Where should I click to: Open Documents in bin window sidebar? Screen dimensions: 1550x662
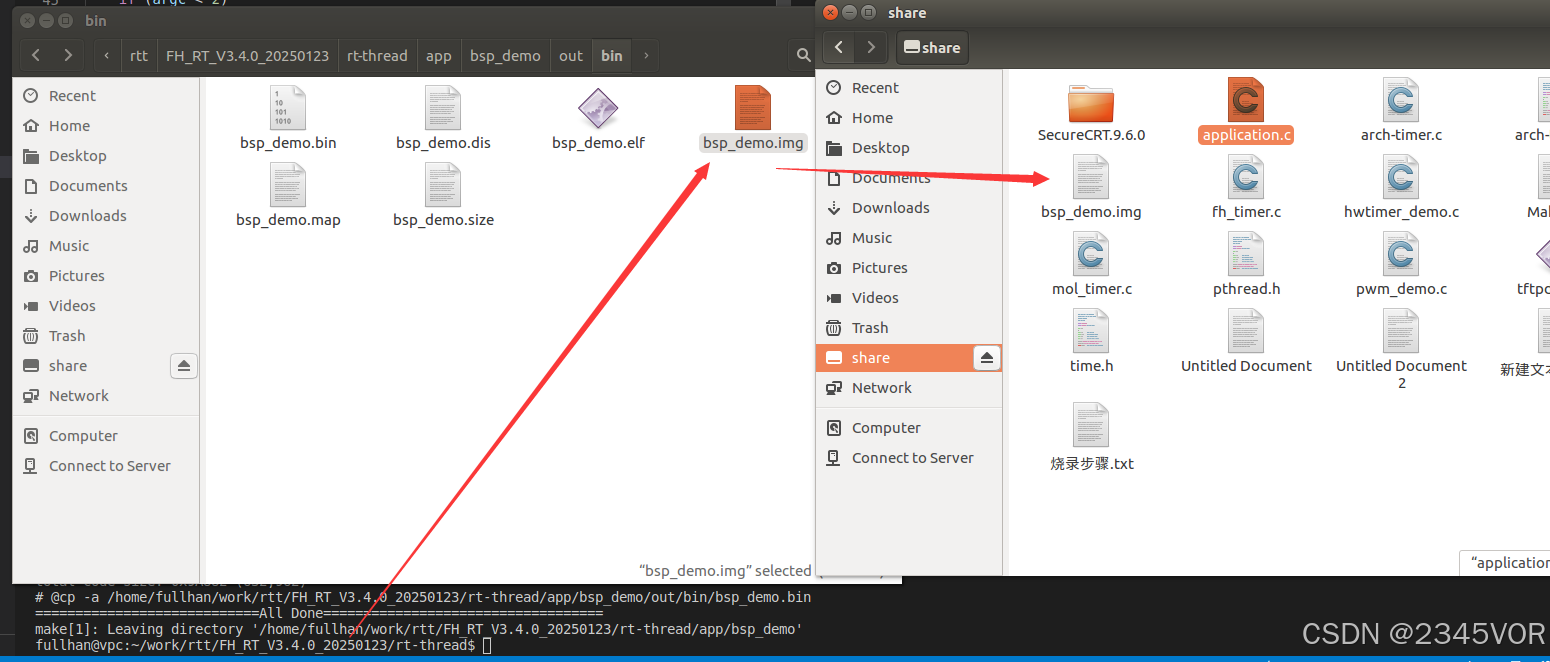click(106, 186)
